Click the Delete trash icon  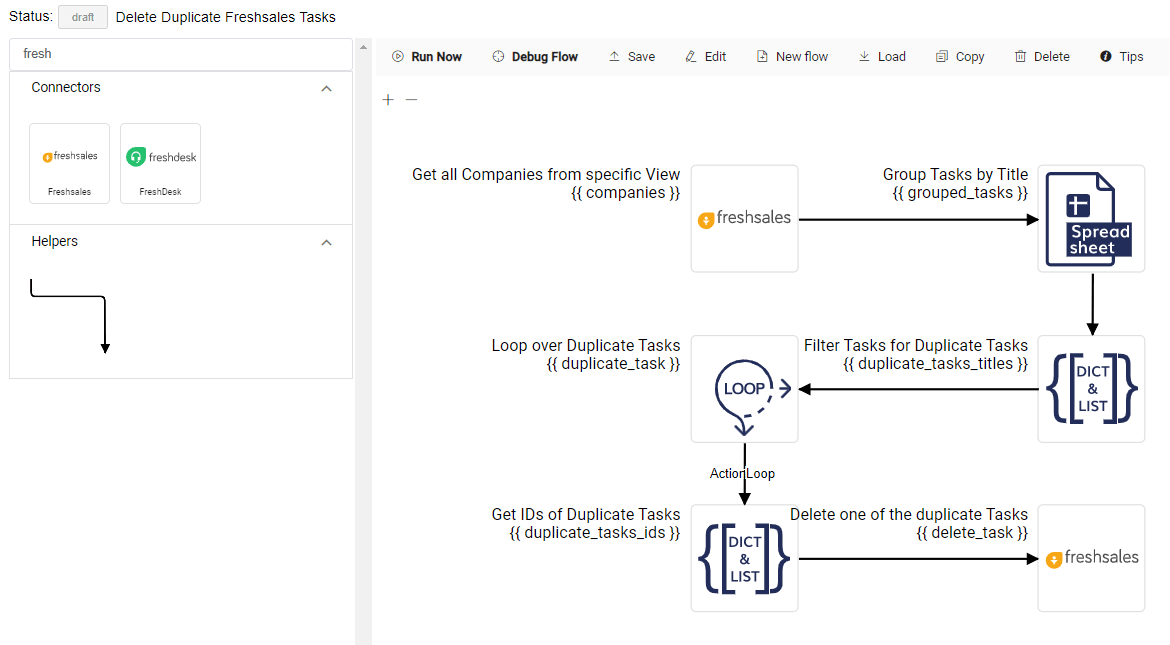coord(1020,57)
